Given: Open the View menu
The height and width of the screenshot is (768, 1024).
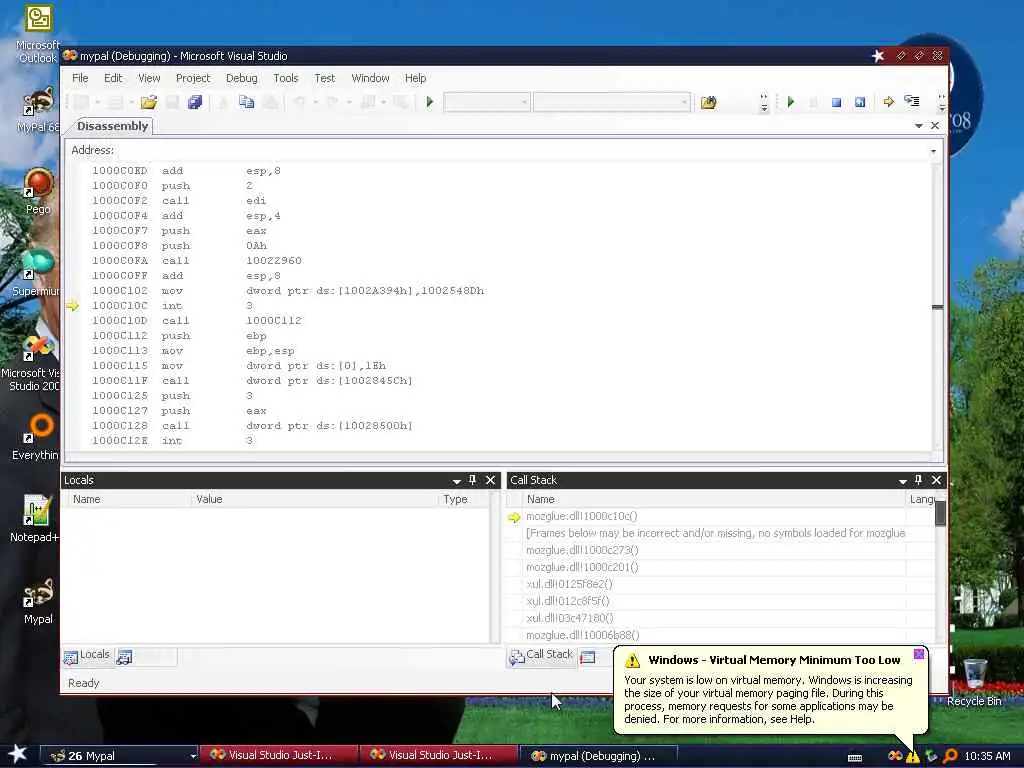Looking at the screenshot, I should [x=149, y=78].
